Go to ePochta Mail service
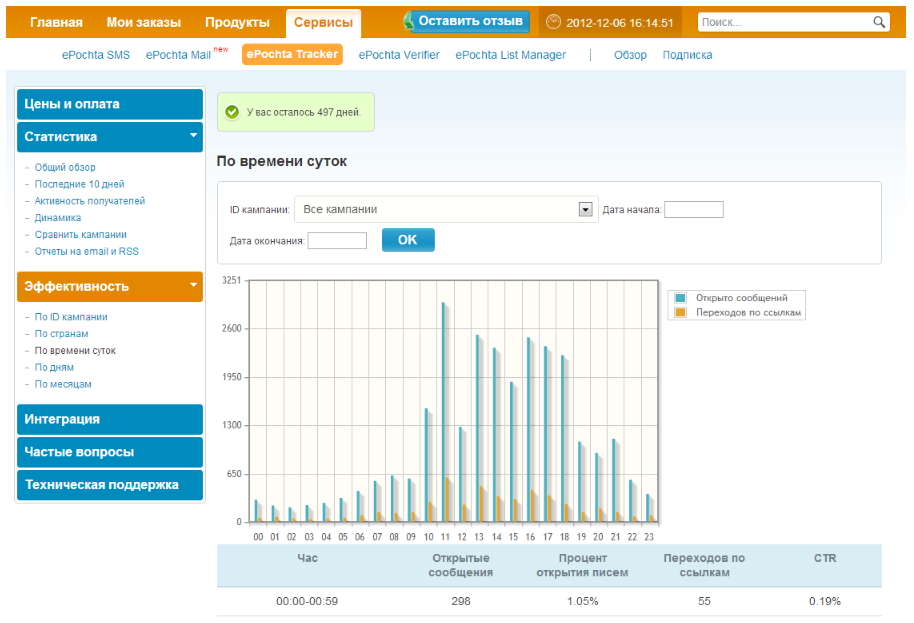The image size is (914, 623). 178,55
